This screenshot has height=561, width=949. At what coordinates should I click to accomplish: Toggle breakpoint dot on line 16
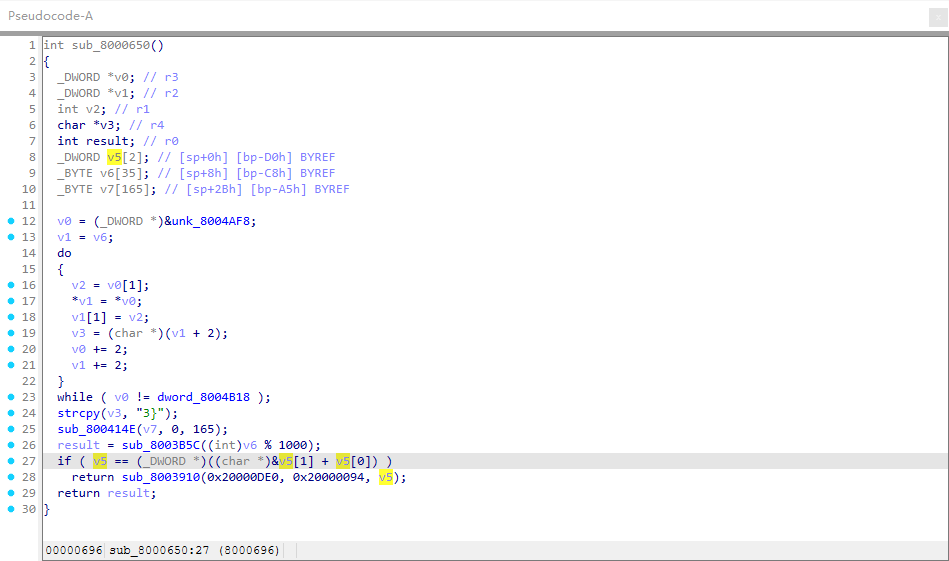(11, 285)
